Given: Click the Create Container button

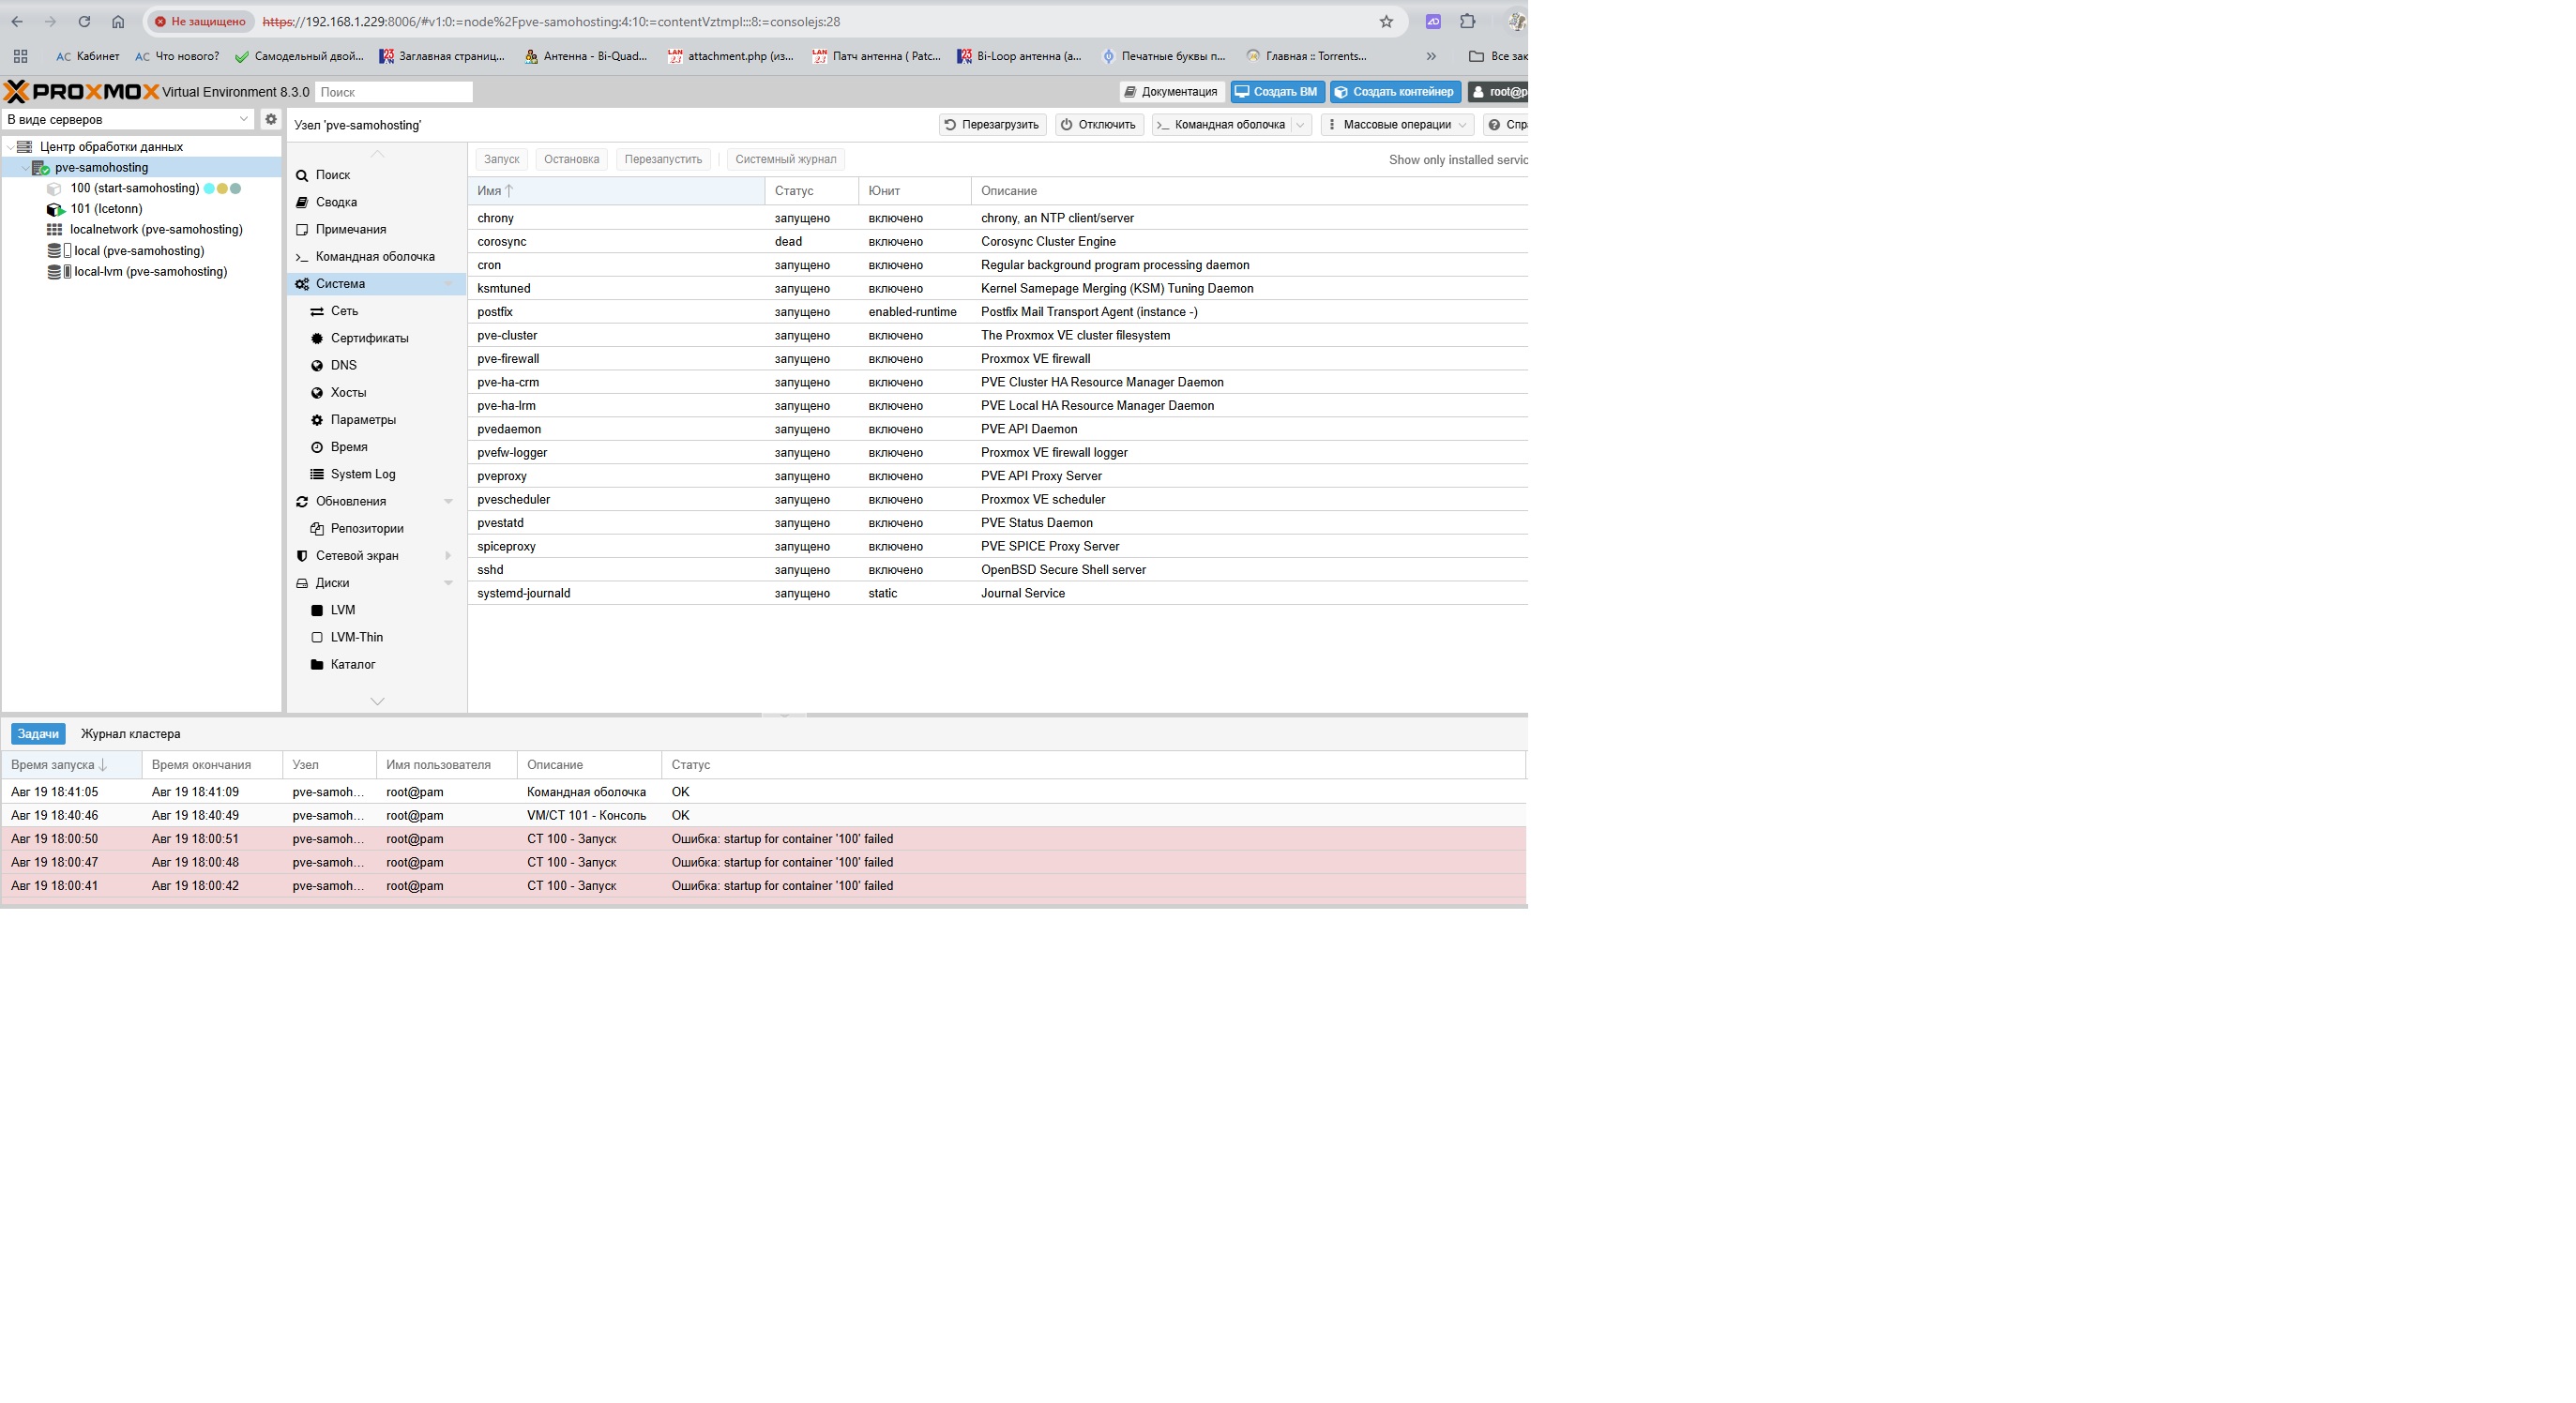Looking at the screenshot, I should tap(1395, 92).
